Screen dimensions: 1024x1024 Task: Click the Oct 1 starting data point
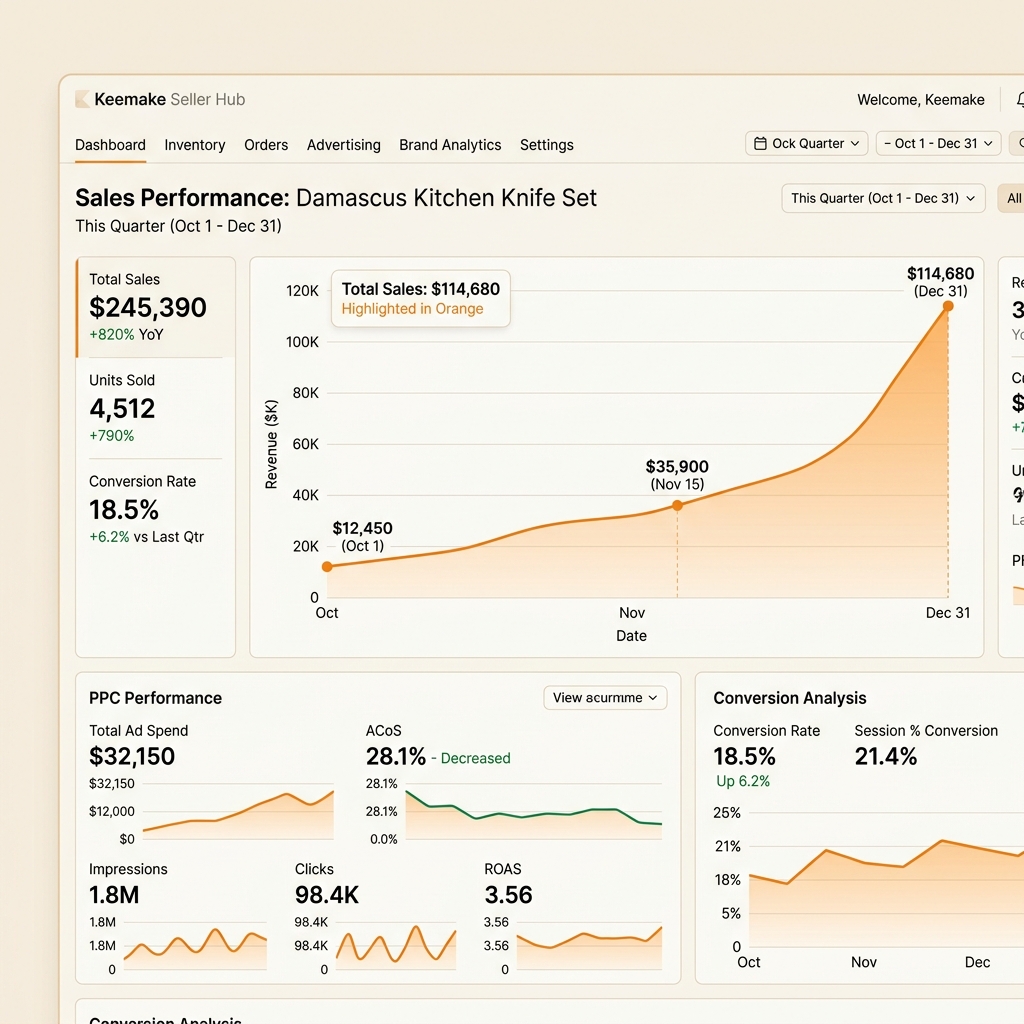pyautogui.click(x=327, y=566)
